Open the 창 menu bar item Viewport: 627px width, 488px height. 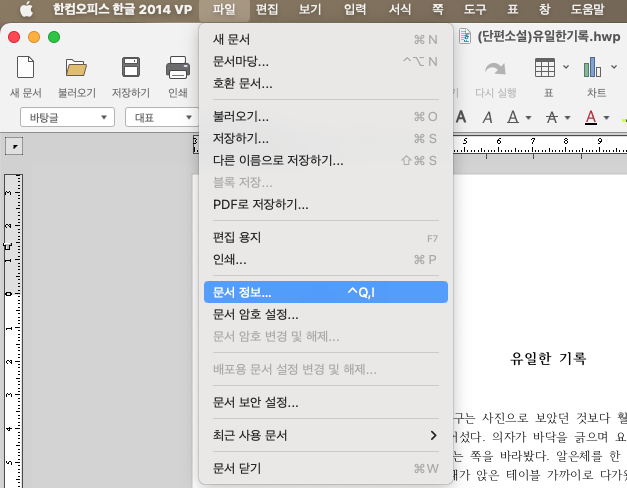pyautogui.click(x=545, y=9)
